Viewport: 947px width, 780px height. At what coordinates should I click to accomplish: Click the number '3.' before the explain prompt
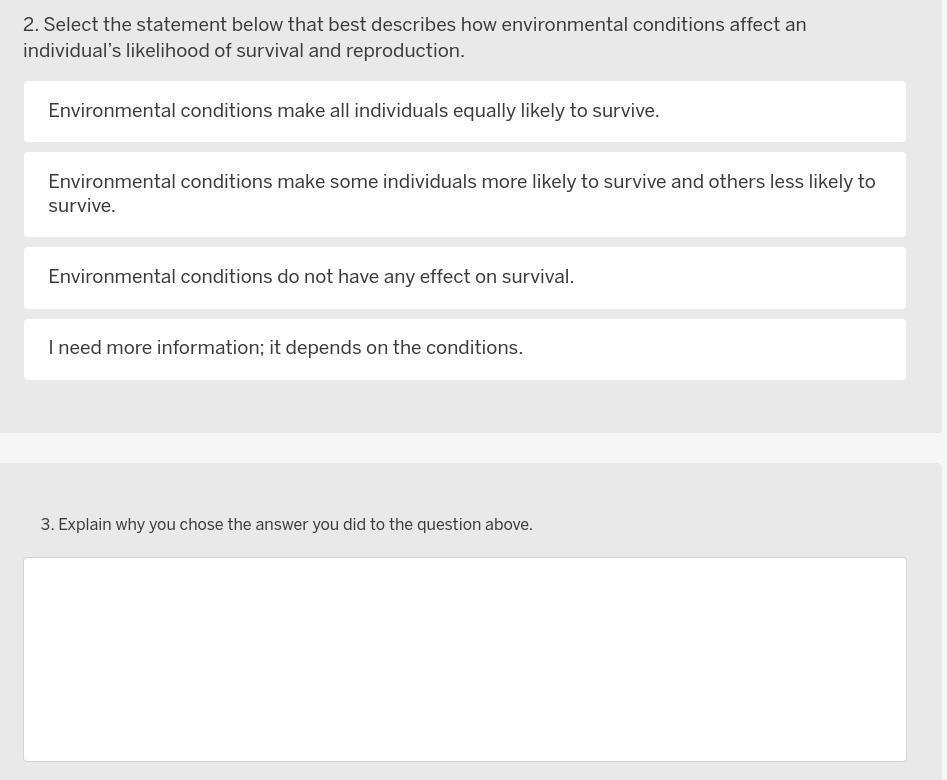coord(47,525)
